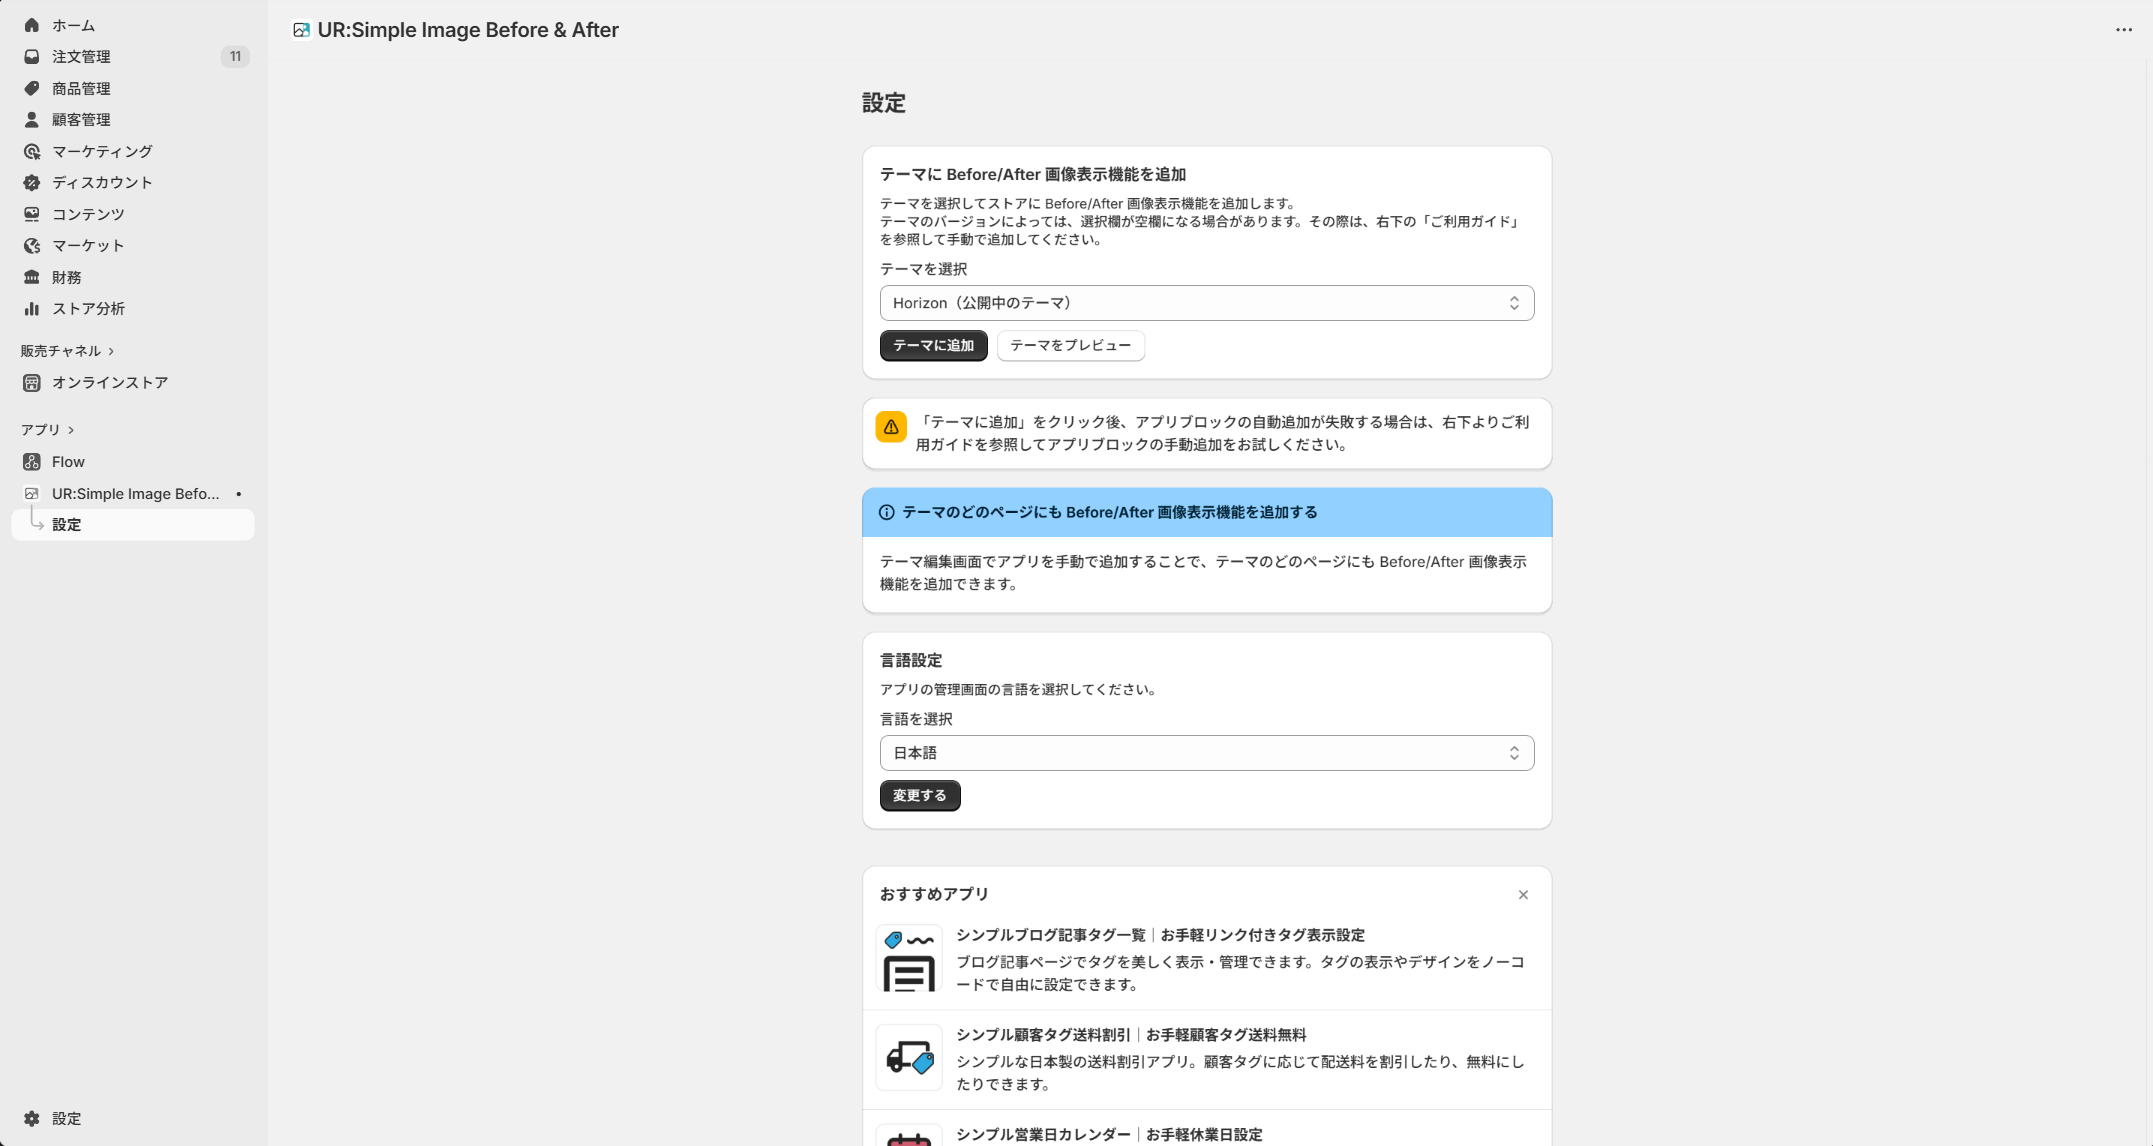Click the 財務 finance icon
Image resolution: width=2153 pixels, height=1146 pixels.
[x=31, y=277]
